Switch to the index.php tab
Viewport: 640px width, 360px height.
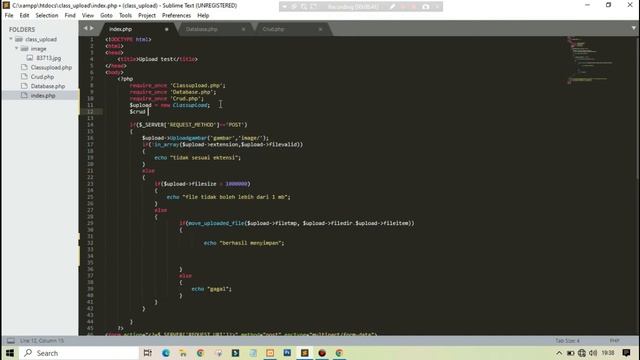click(121, 29)
